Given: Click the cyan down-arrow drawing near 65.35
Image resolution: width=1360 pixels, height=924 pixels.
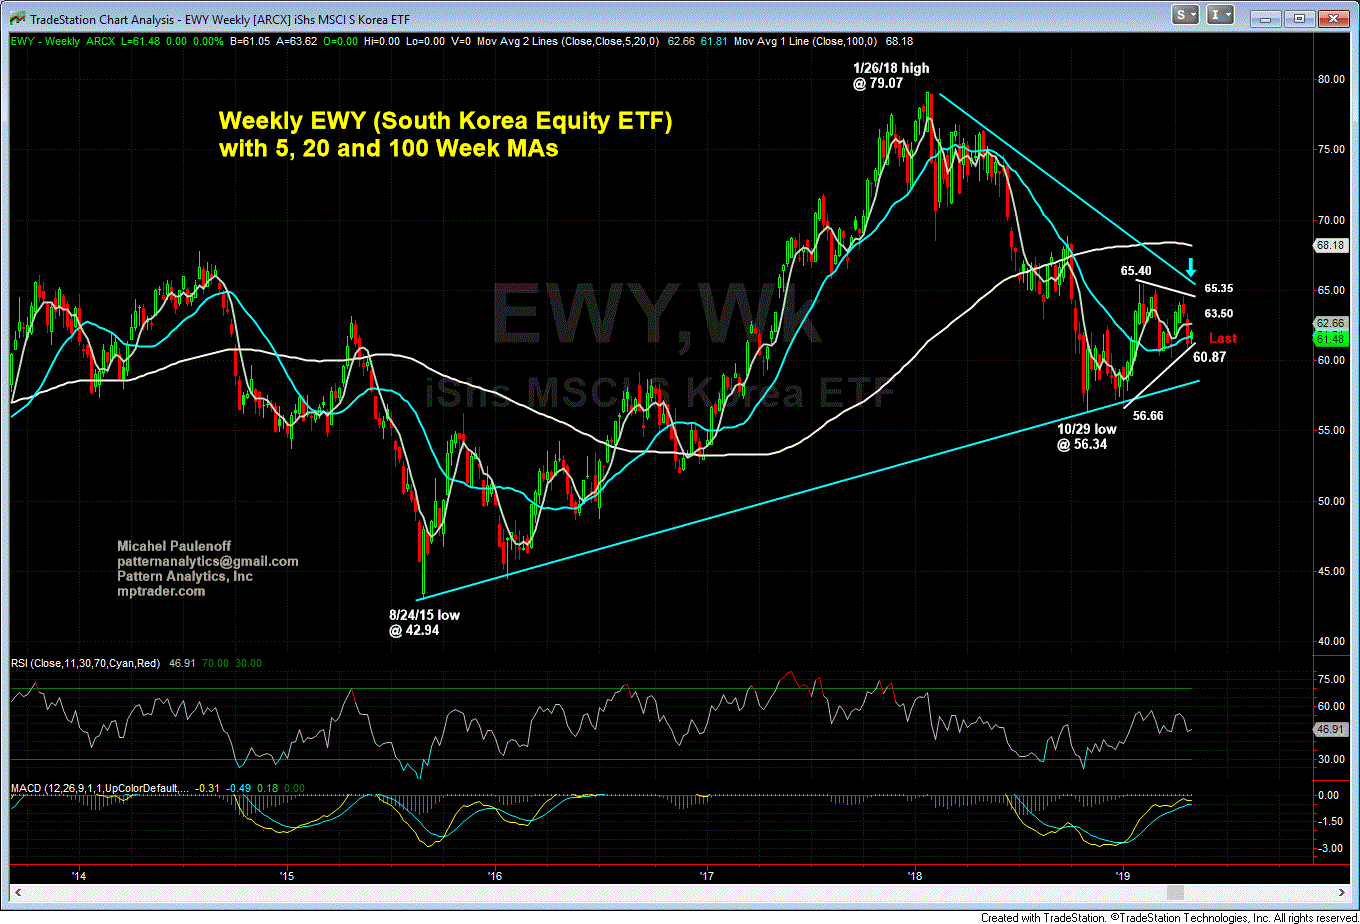Looking at the screenshot, I should coord(1191,267).
